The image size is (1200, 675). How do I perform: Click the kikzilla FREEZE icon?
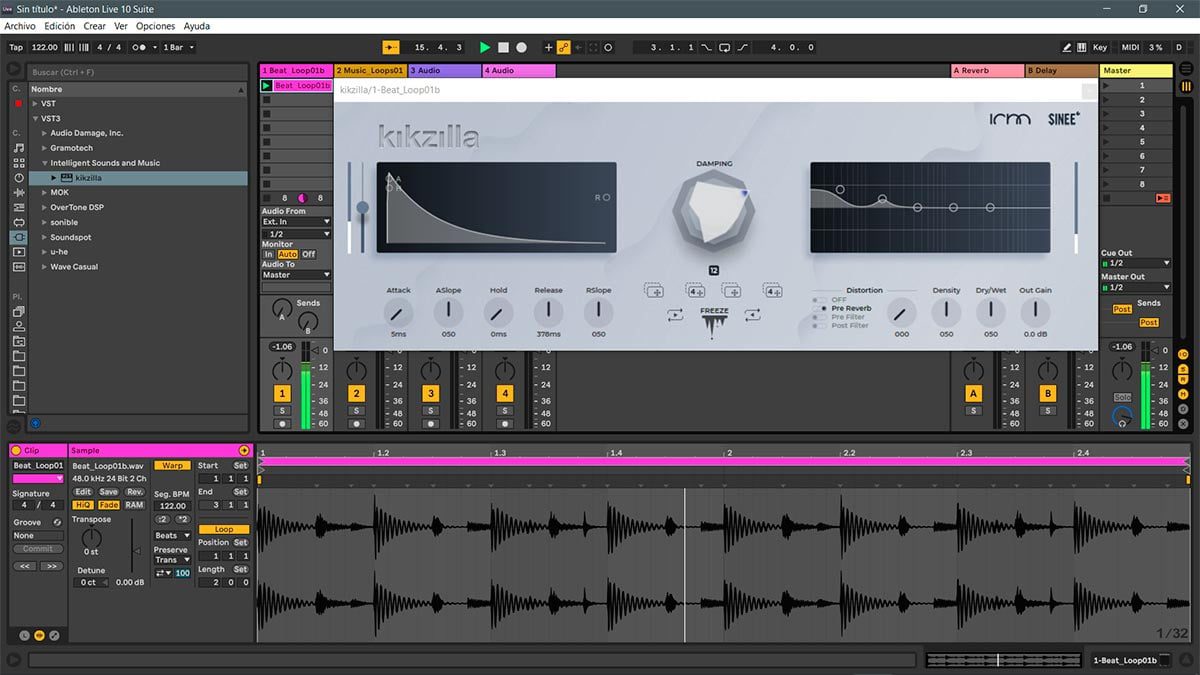click(714, 323)
